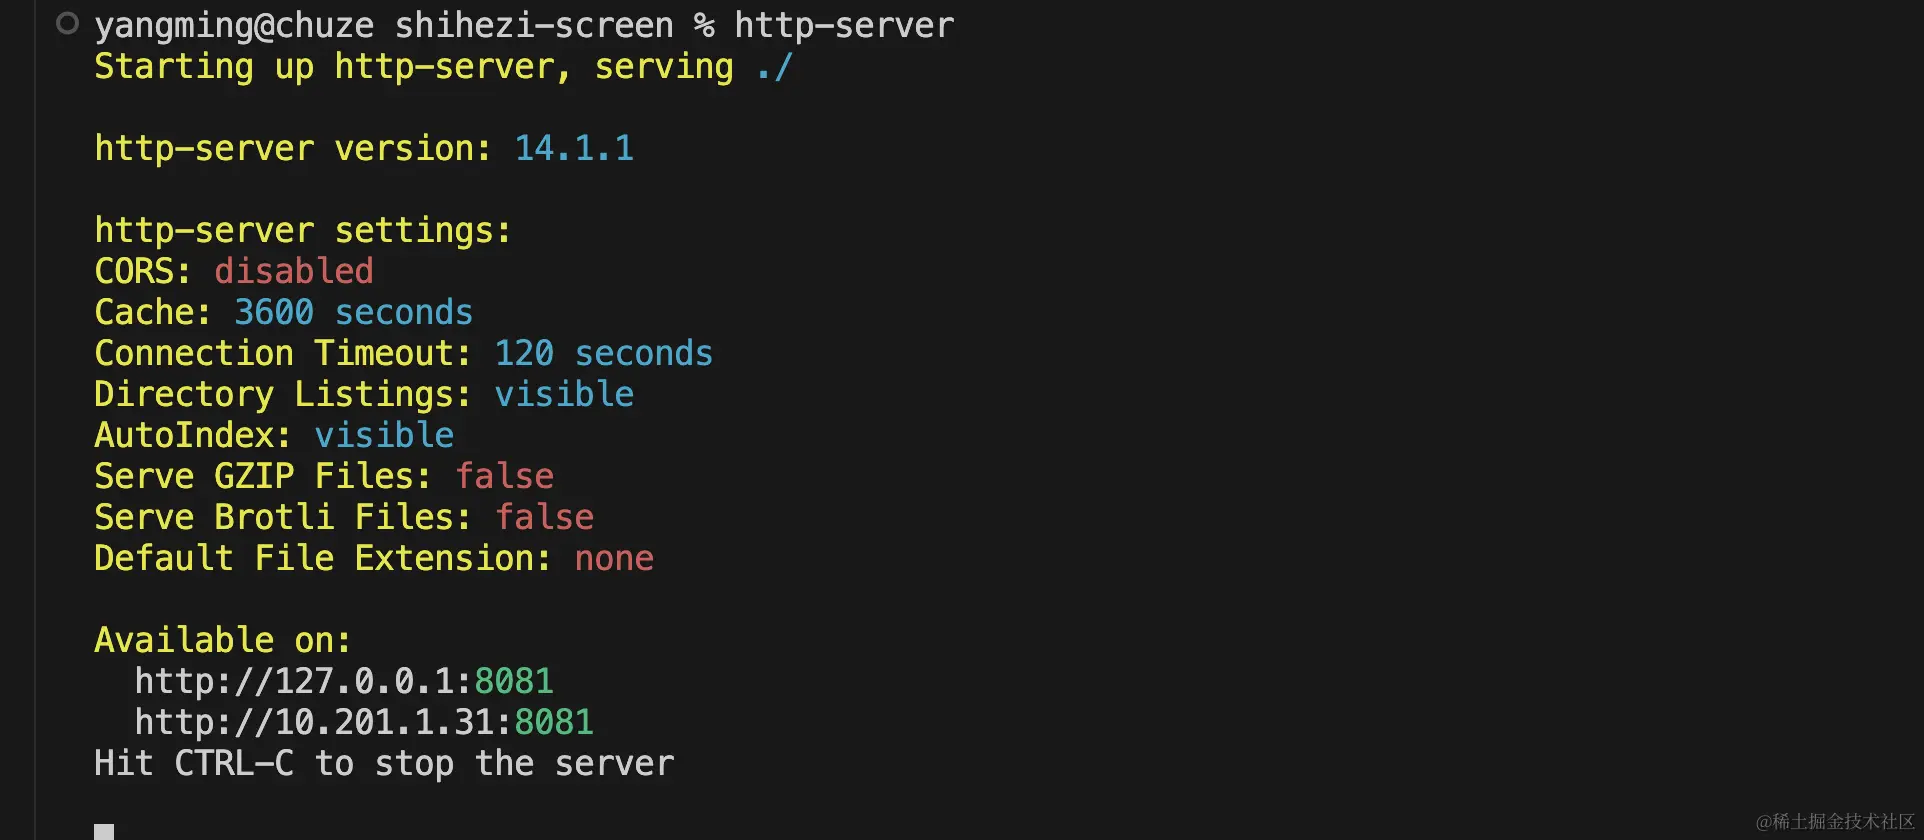This screenshot has width=1924, height=840.
Task: Click the Directory Listings visible value
Action: (564, 394)
